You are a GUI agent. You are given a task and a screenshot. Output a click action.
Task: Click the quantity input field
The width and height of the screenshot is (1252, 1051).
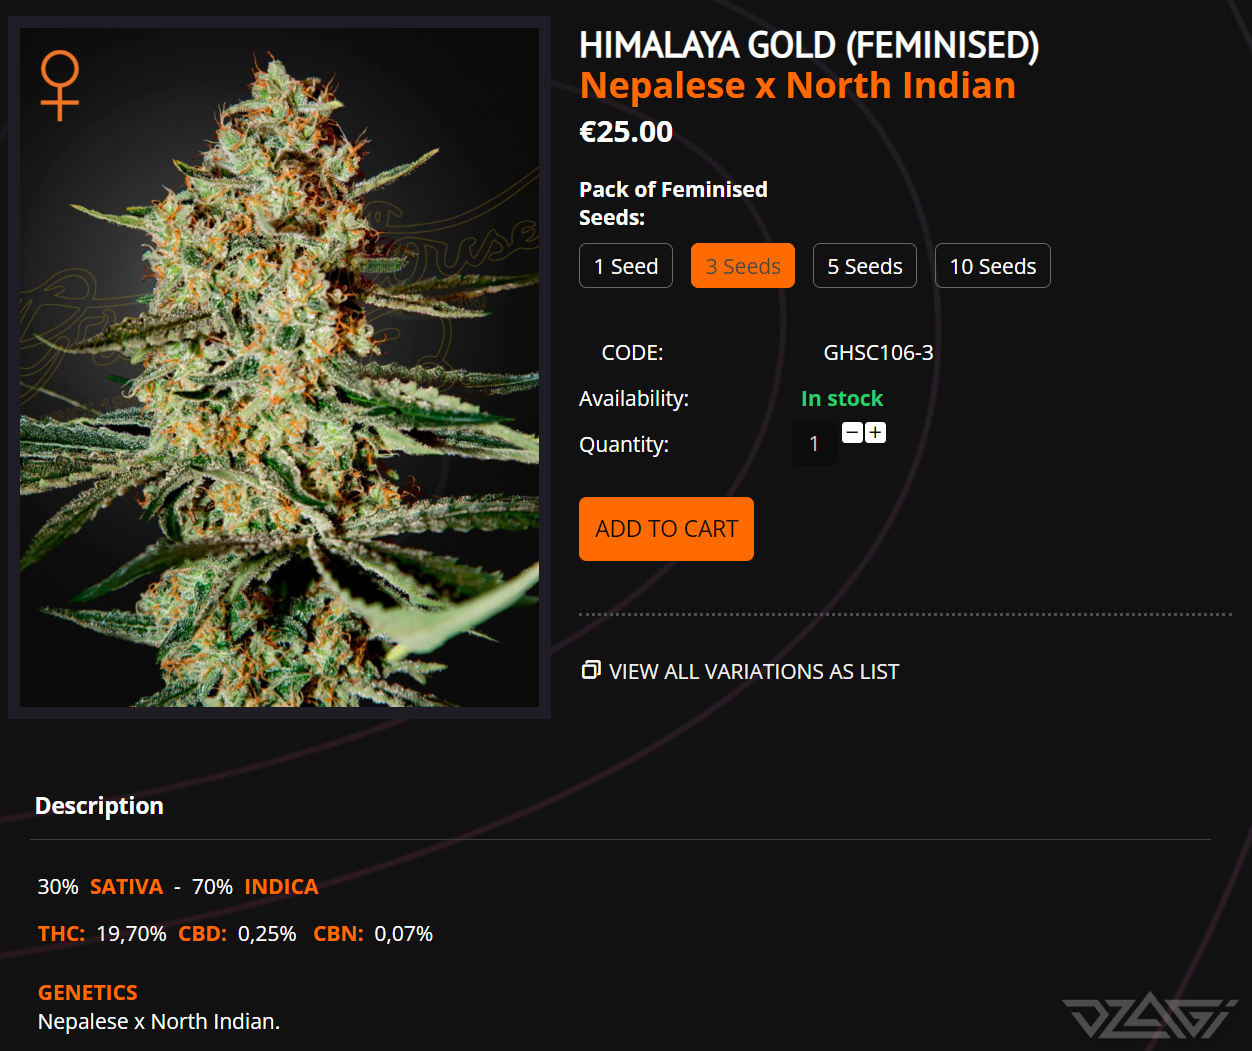pos(814,443)
